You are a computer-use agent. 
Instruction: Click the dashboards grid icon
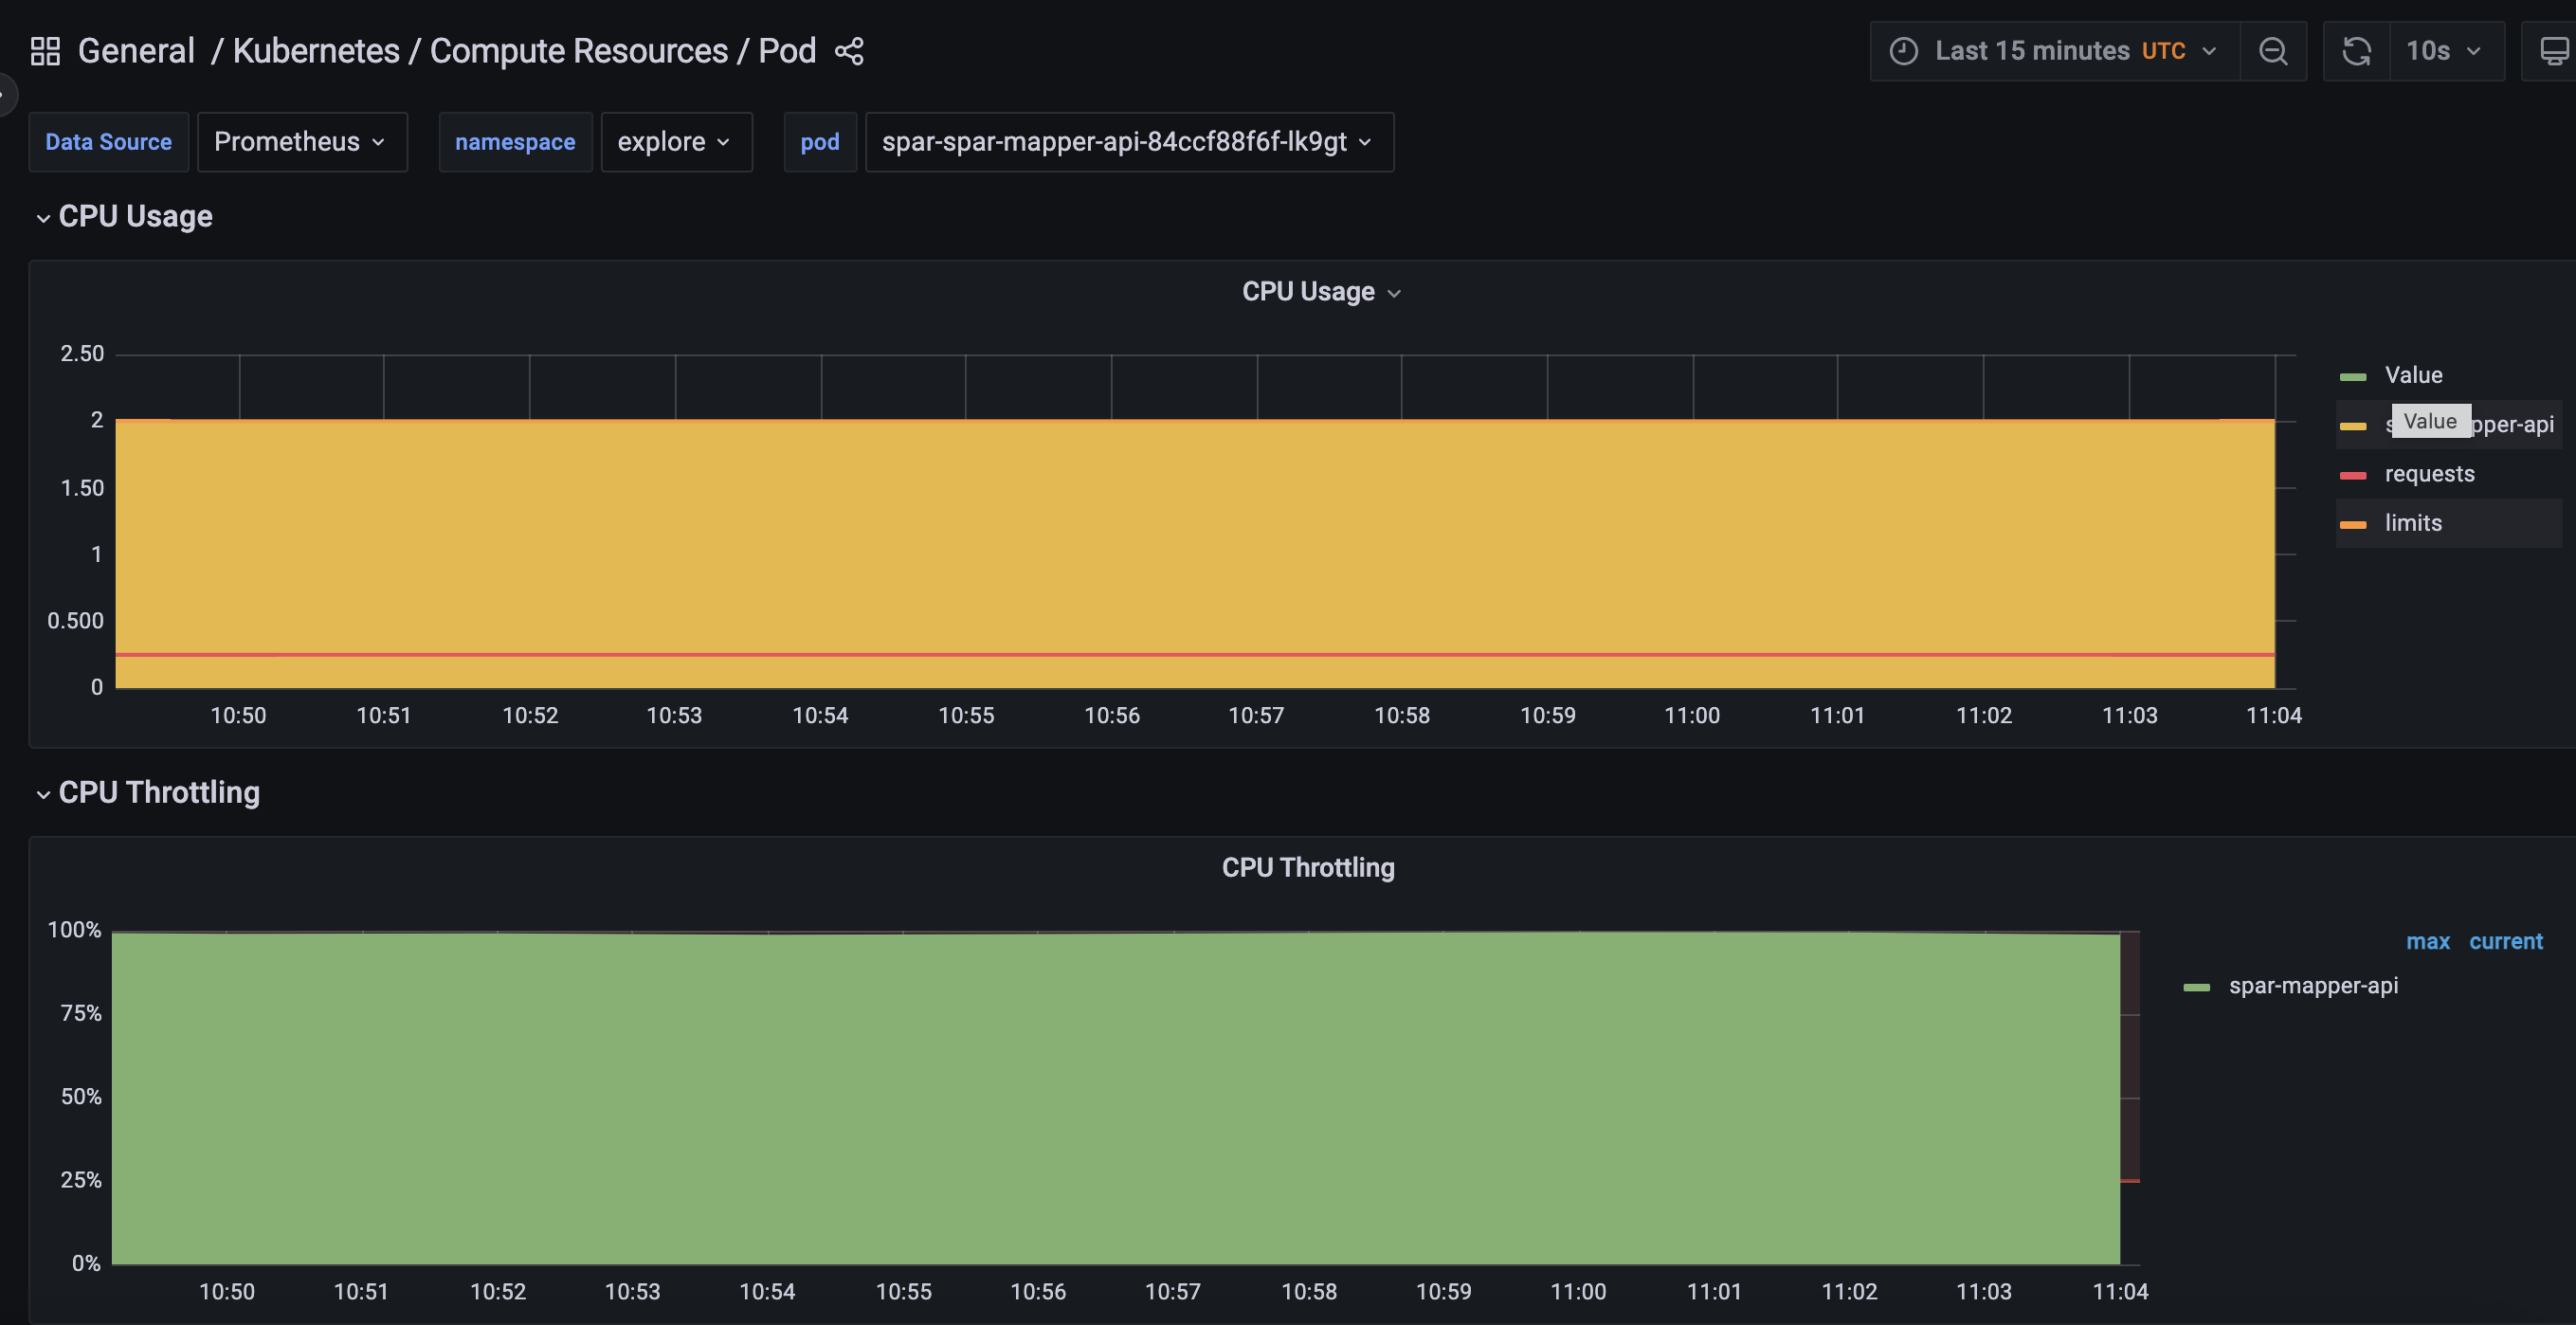[x=45, y=51]
